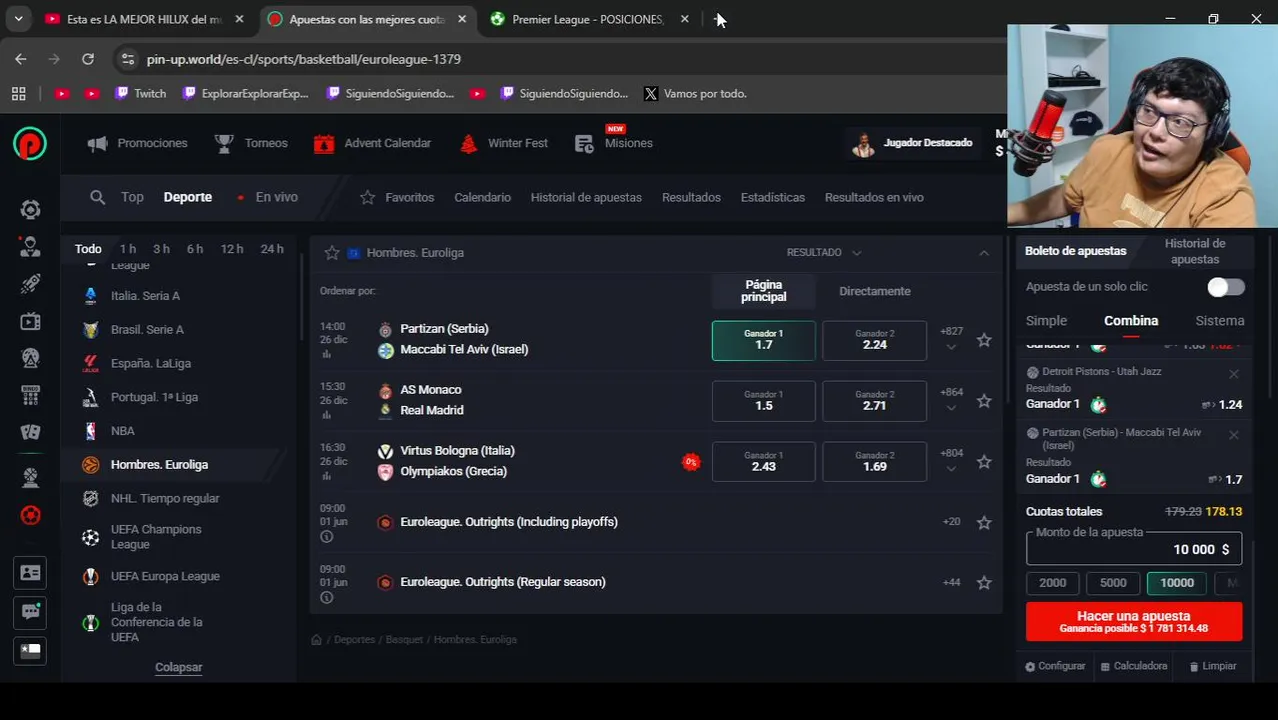This screenshot has width=1278, height=720.
Task: Set stake with 2000 quick button
Action: coord(1052,583)
